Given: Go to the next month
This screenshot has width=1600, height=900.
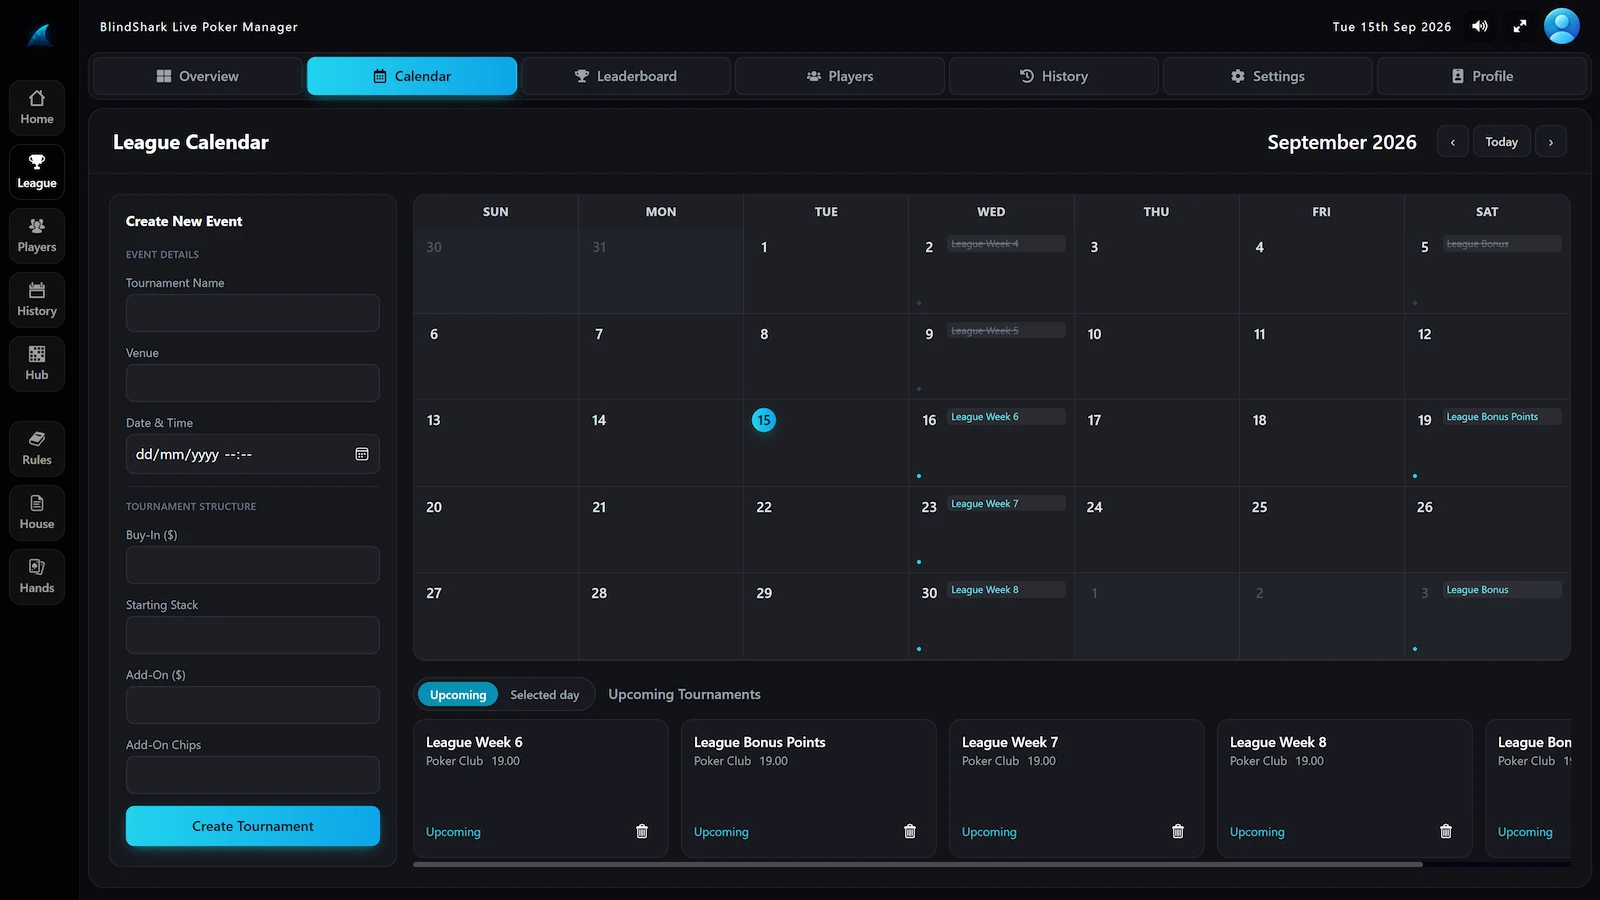Looking at the screenshot, I should coord(1551,142).
